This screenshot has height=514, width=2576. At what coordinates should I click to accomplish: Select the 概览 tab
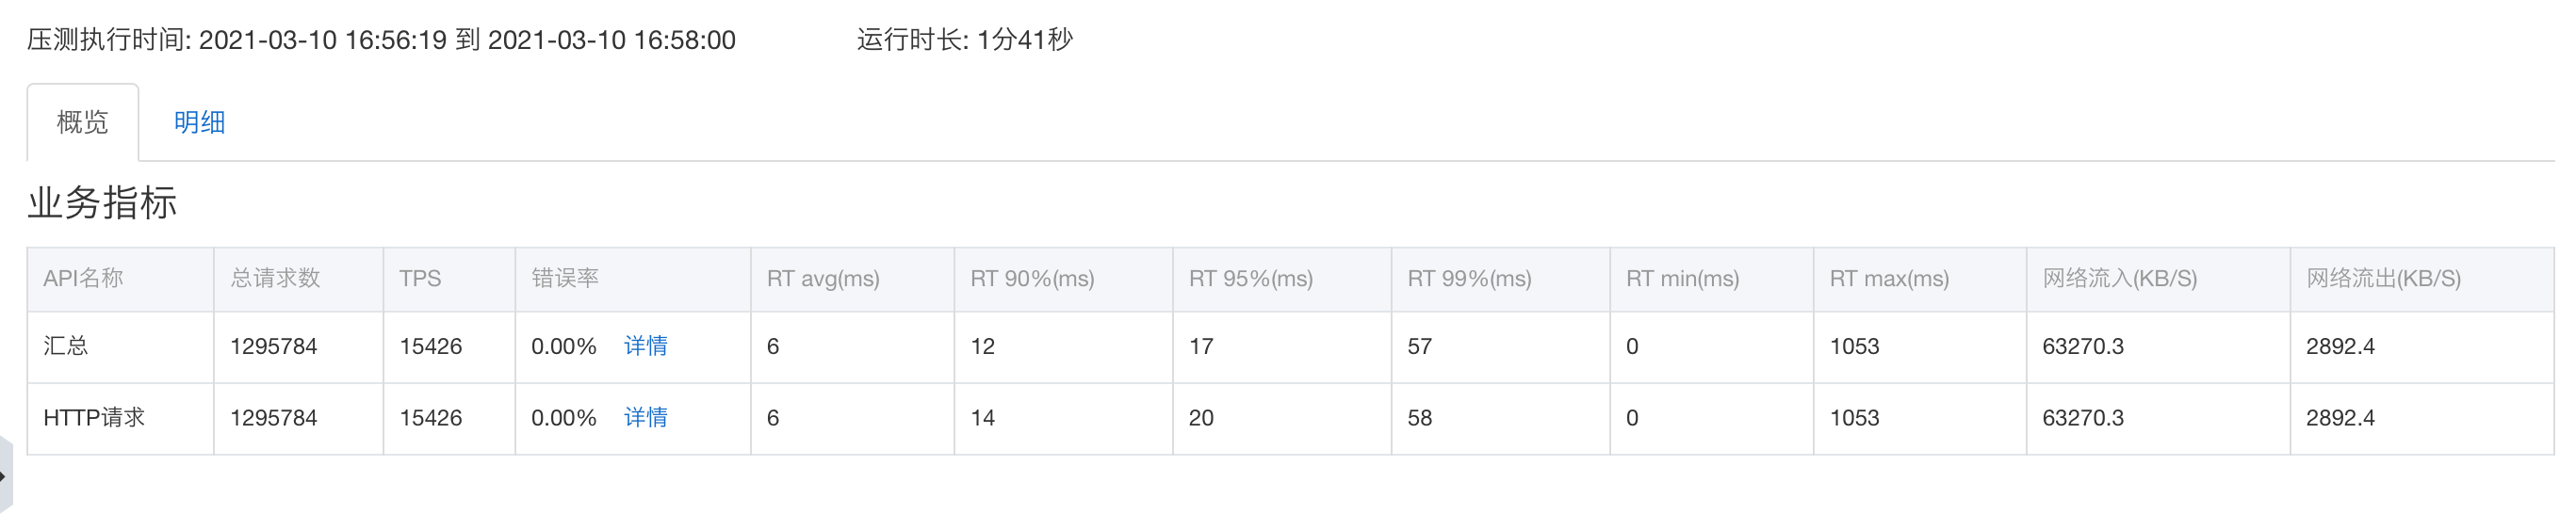[82, 122]
